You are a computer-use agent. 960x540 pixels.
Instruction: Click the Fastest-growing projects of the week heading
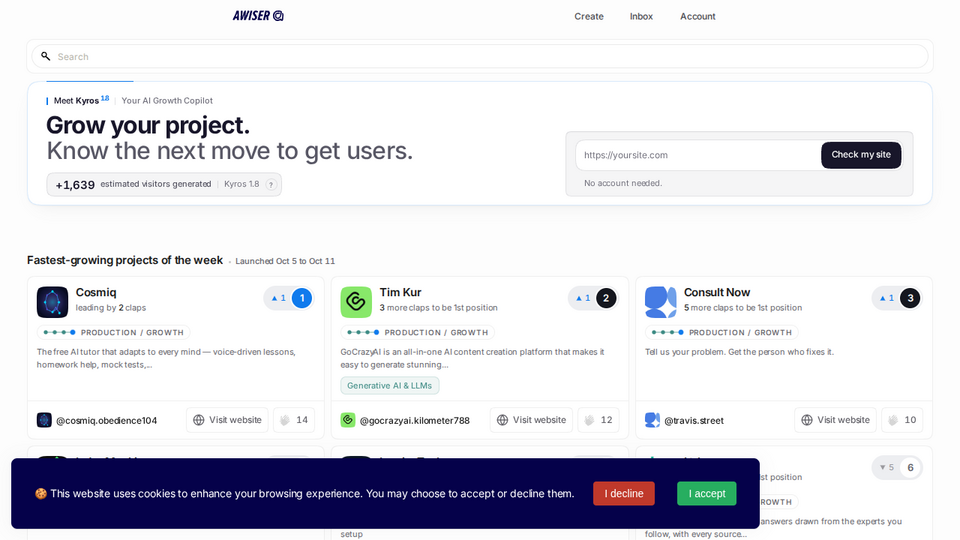click(125, 260)
